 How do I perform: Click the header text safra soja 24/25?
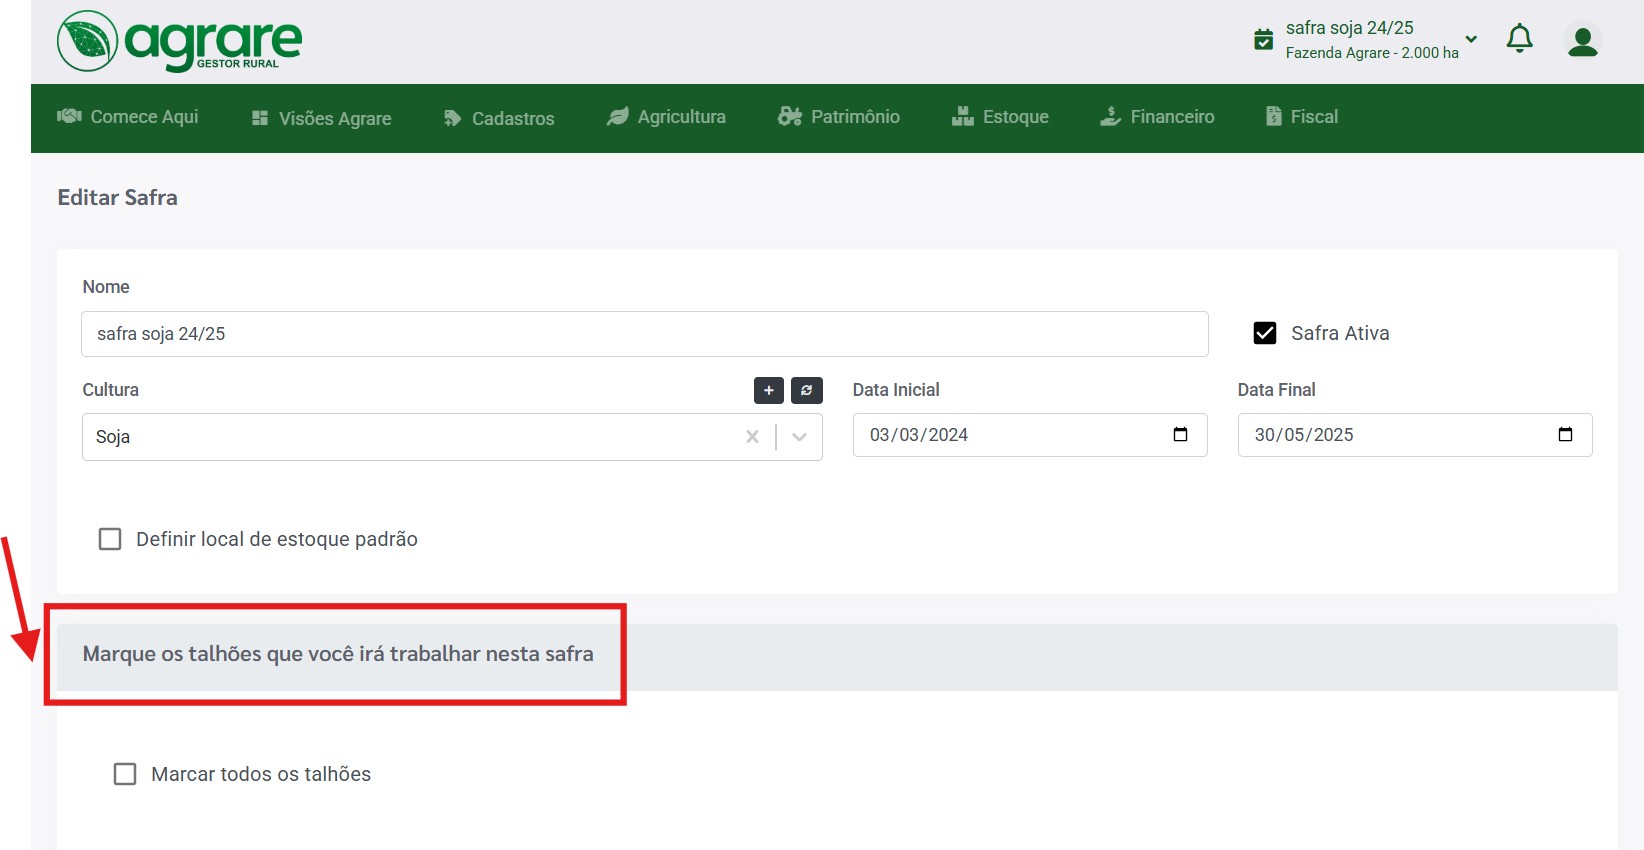[x=1350, y=28]
